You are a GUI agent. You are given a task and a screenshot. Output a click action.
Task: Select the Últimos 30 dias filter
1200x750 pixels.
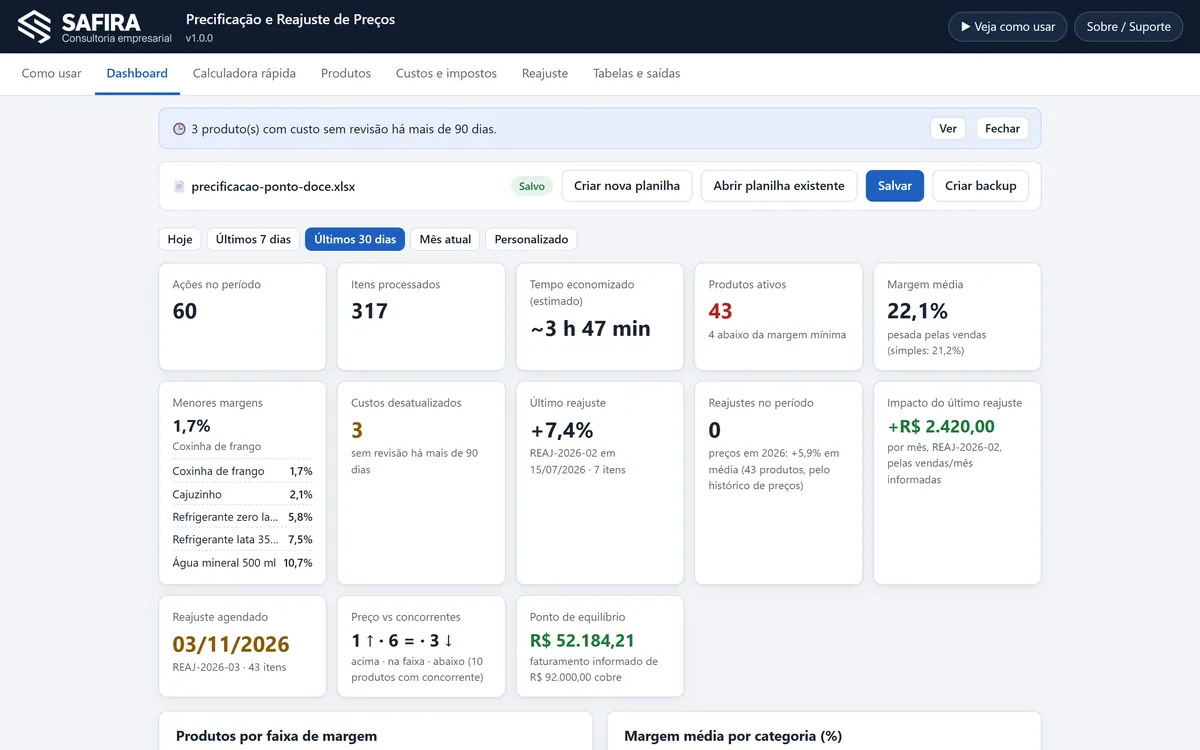pyautogui.click(x=355, y=240)
